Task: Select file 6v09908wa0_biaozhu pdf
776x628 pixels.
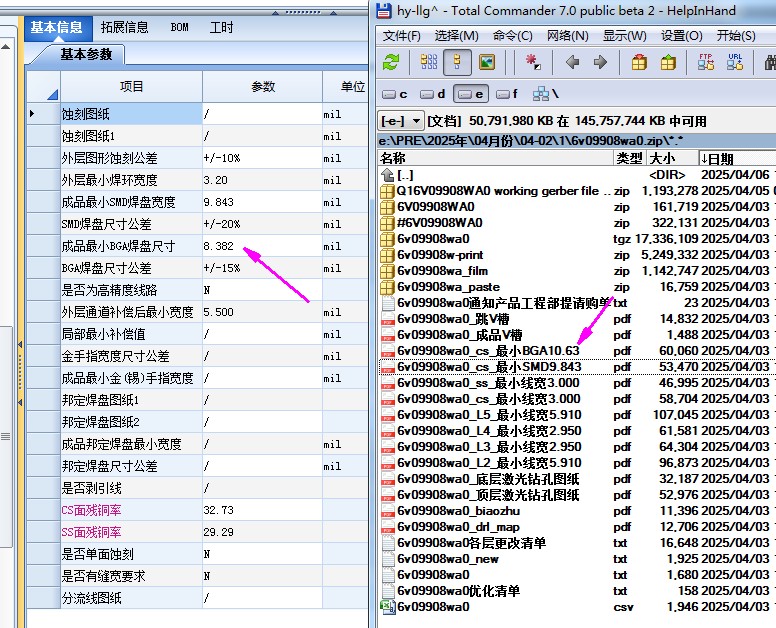Action: click(459, 511)
